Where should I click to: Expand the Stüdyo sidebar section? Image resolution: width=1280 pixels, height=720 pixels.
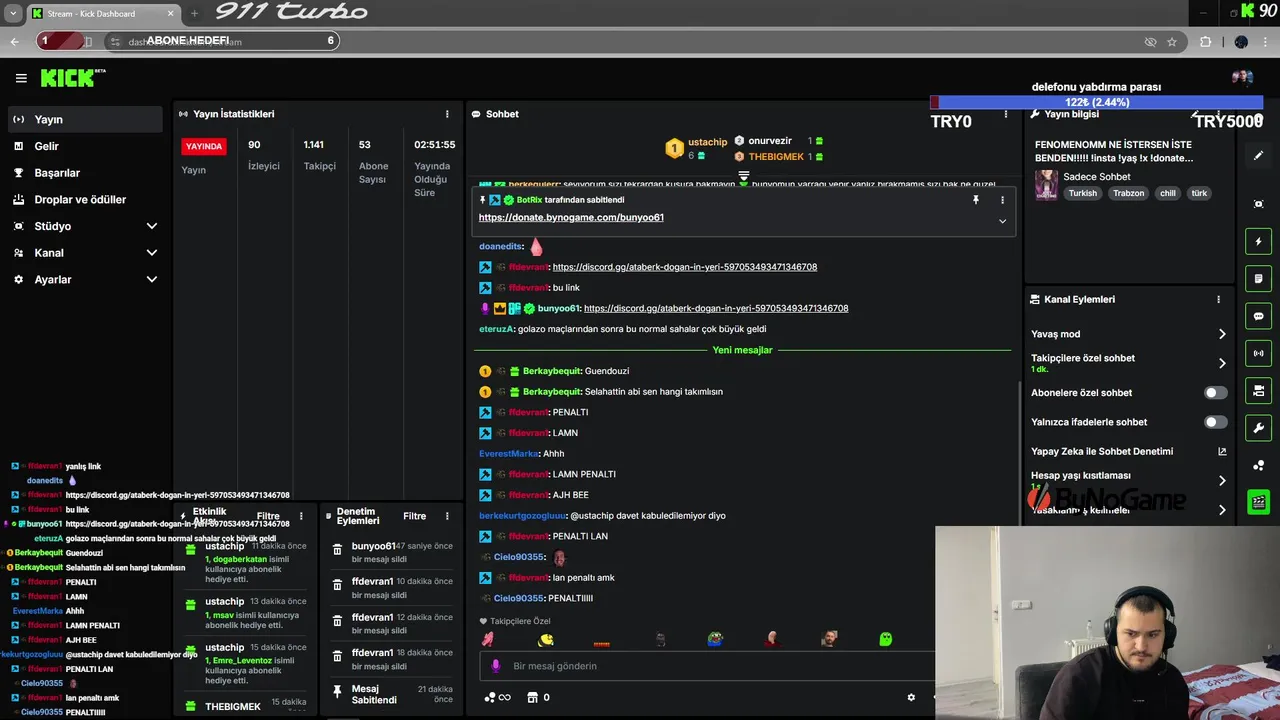pos(152,226)
